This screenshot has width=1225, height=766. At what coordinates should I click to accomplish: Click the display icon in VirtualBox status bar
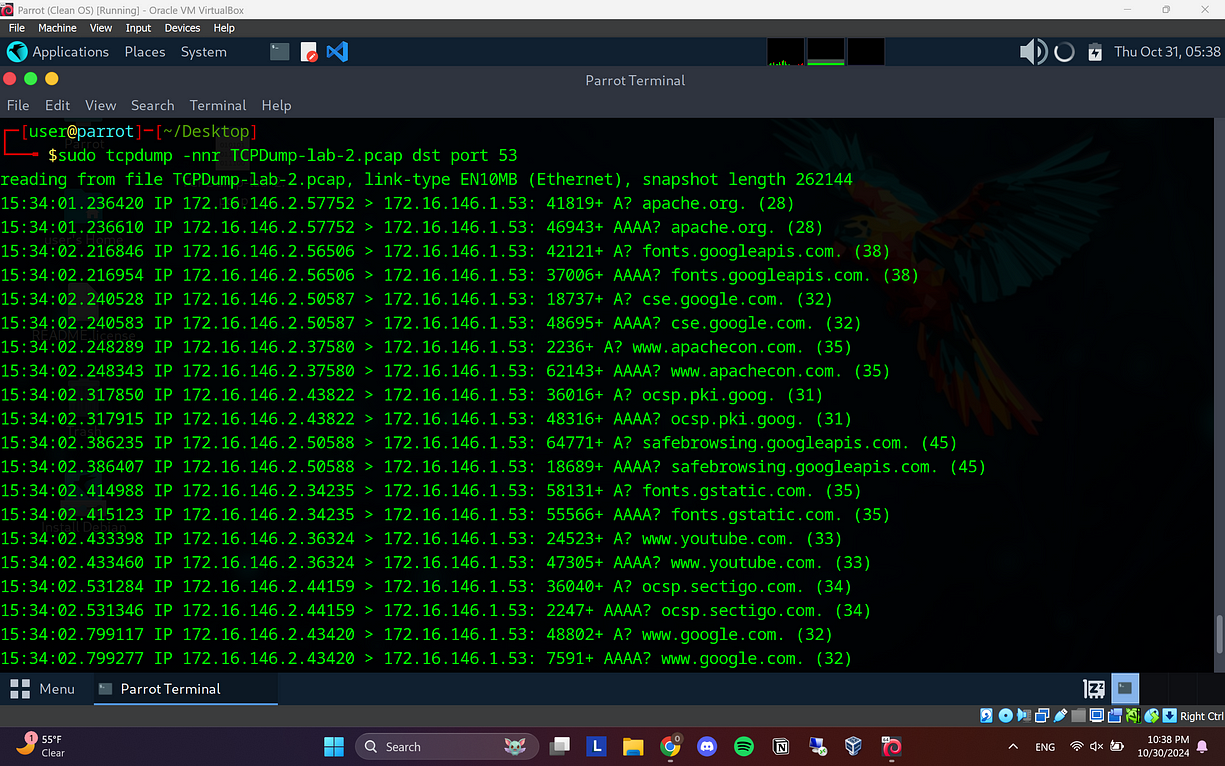(x=1096, y=715)
